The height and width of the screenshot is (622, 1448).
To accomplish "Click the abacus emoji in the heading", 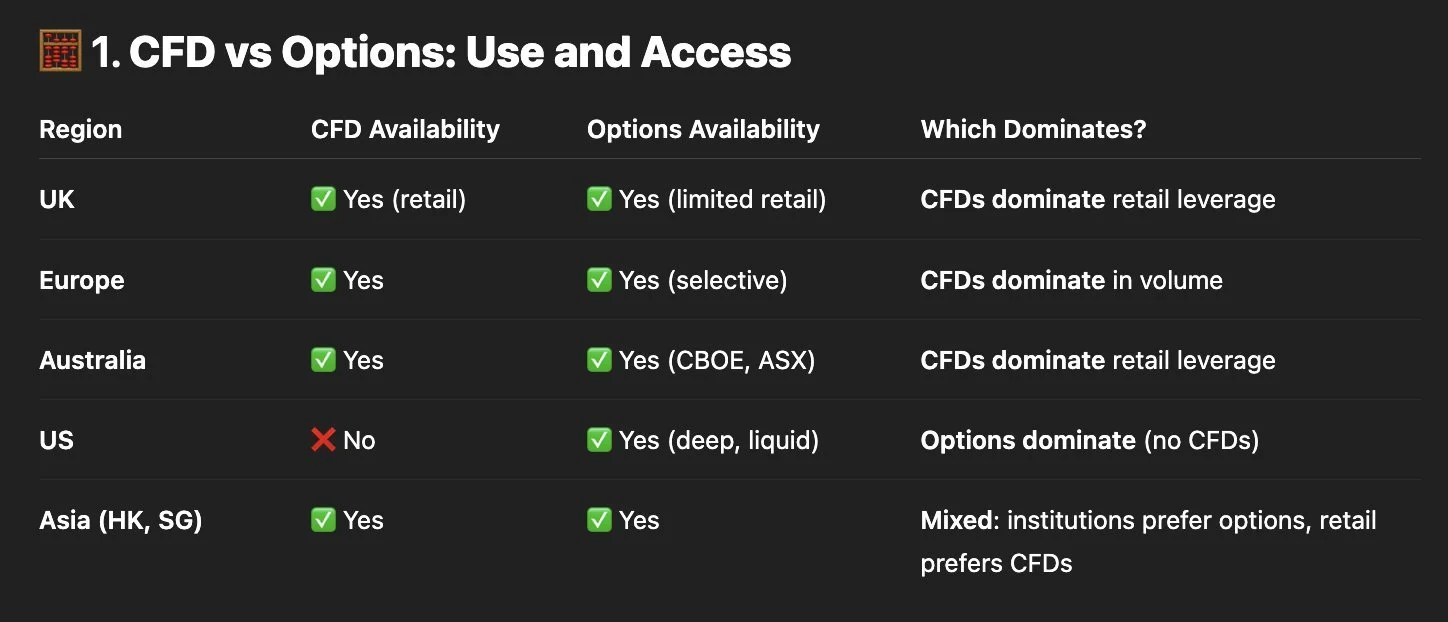I will tap(61, 52).
